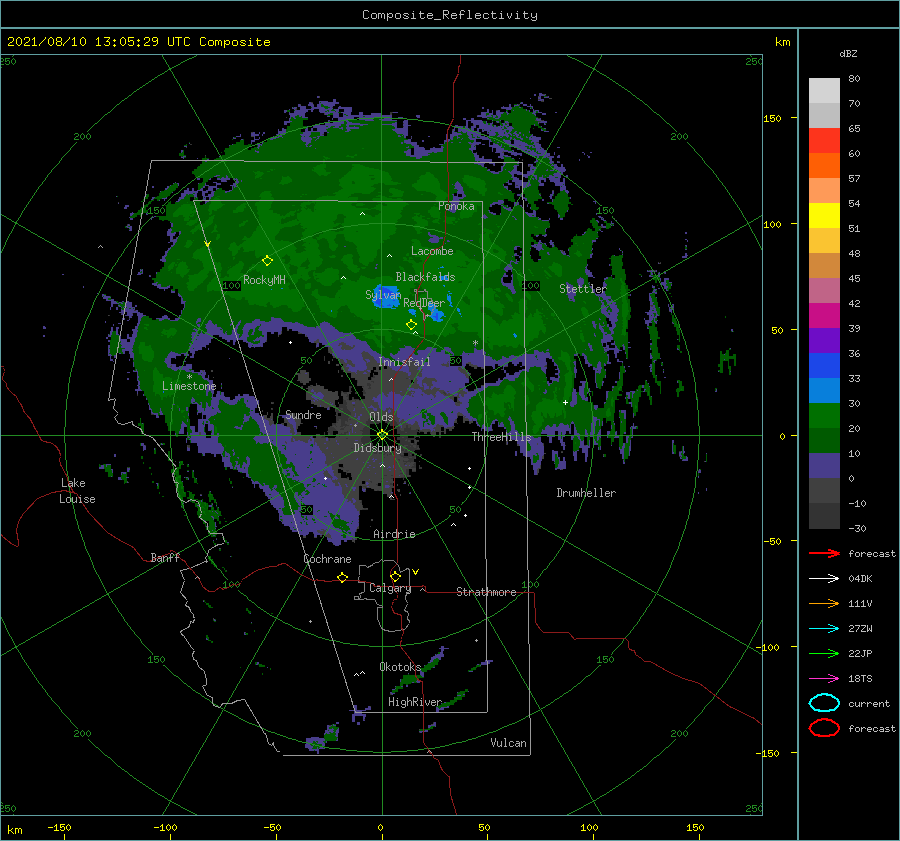Select the Cochrane label
900x841 pixels.
[327, 559]
